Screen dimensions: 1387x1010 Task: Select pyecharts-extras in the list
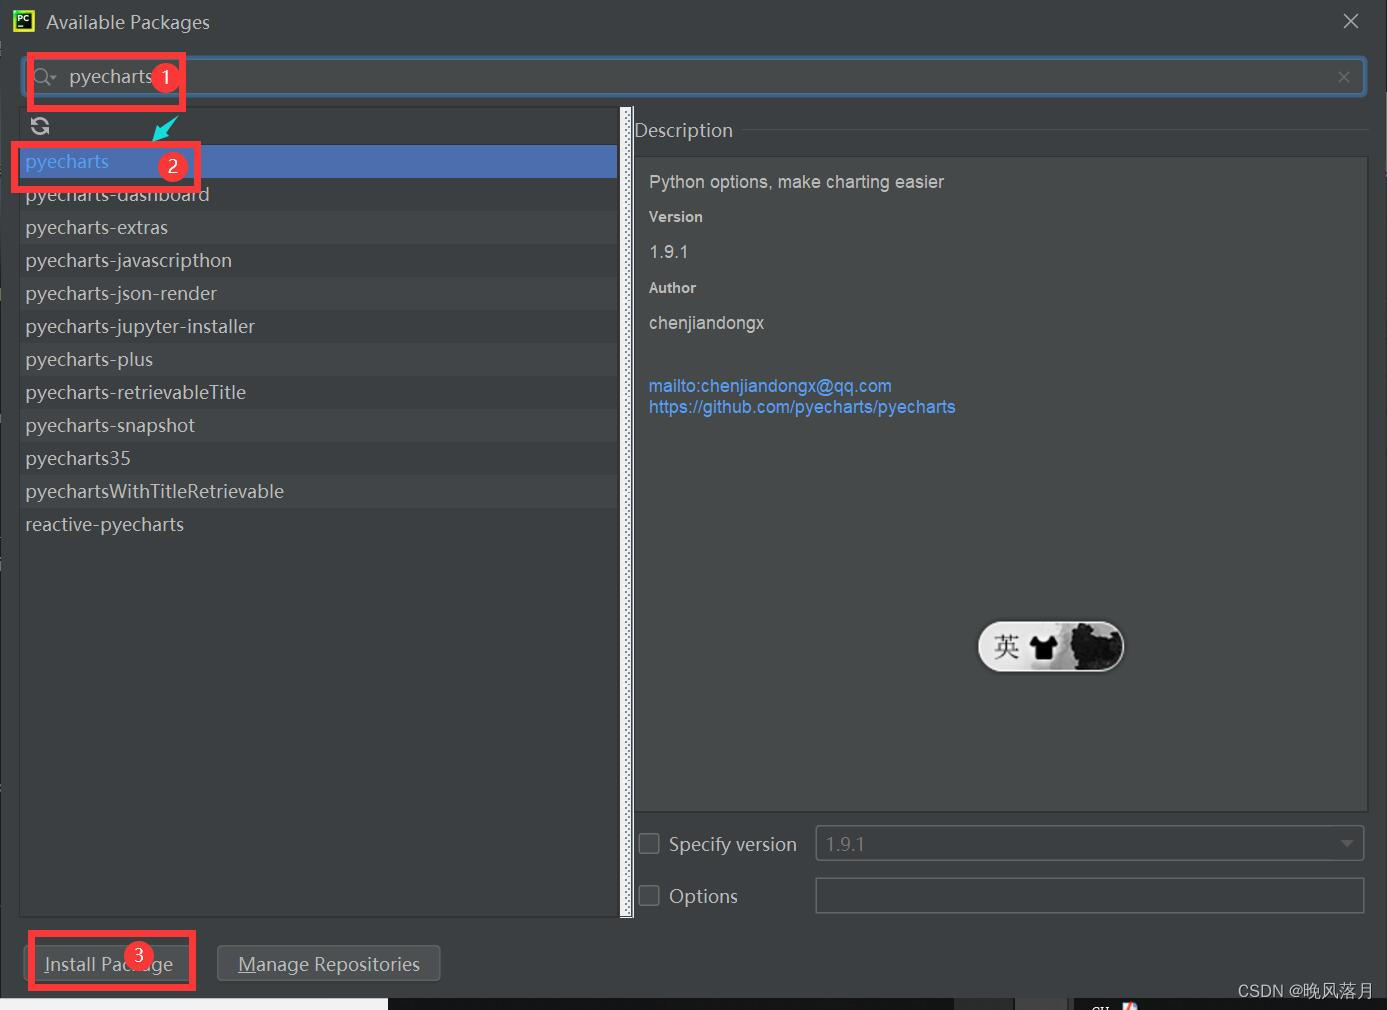click(318, 228)
